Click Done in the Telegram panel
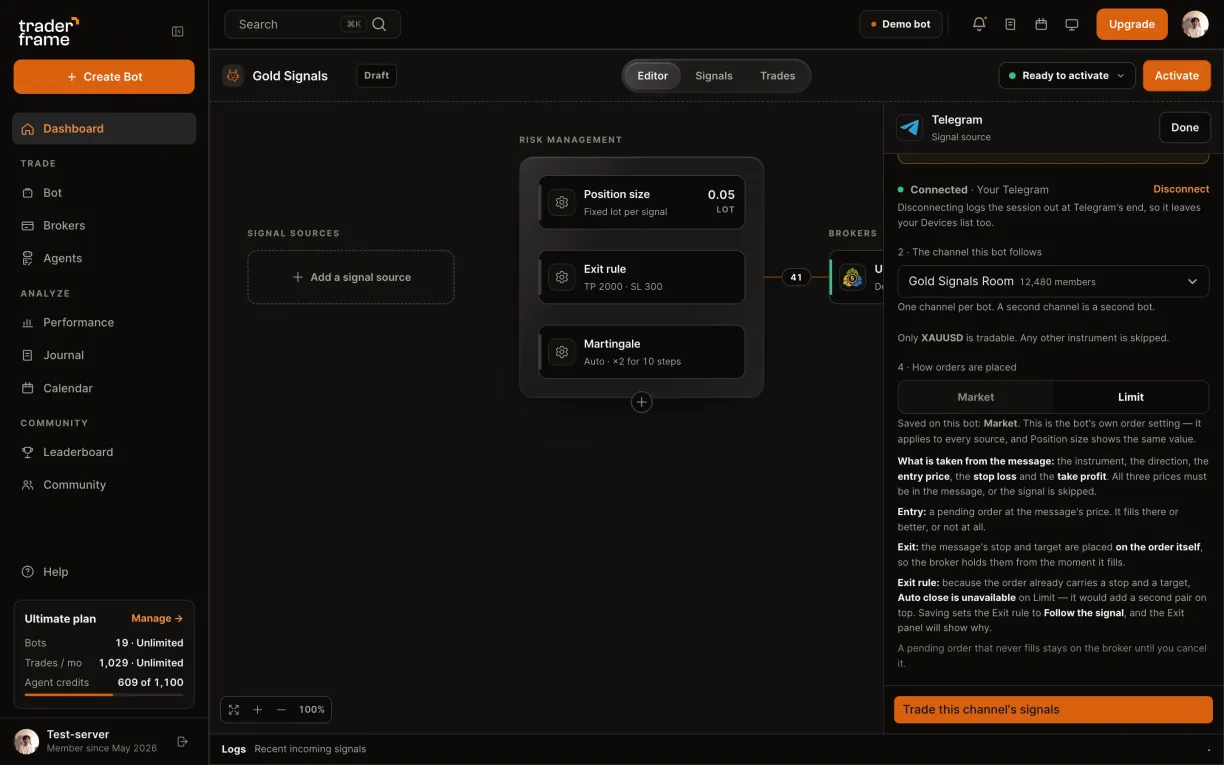Viewport: 1224px width, 765px height. (x=1185, y=128)
